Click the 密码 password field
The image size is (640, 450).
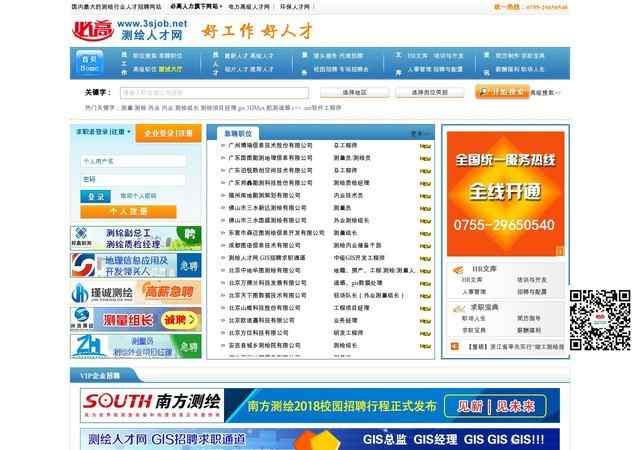click(133, 179)
